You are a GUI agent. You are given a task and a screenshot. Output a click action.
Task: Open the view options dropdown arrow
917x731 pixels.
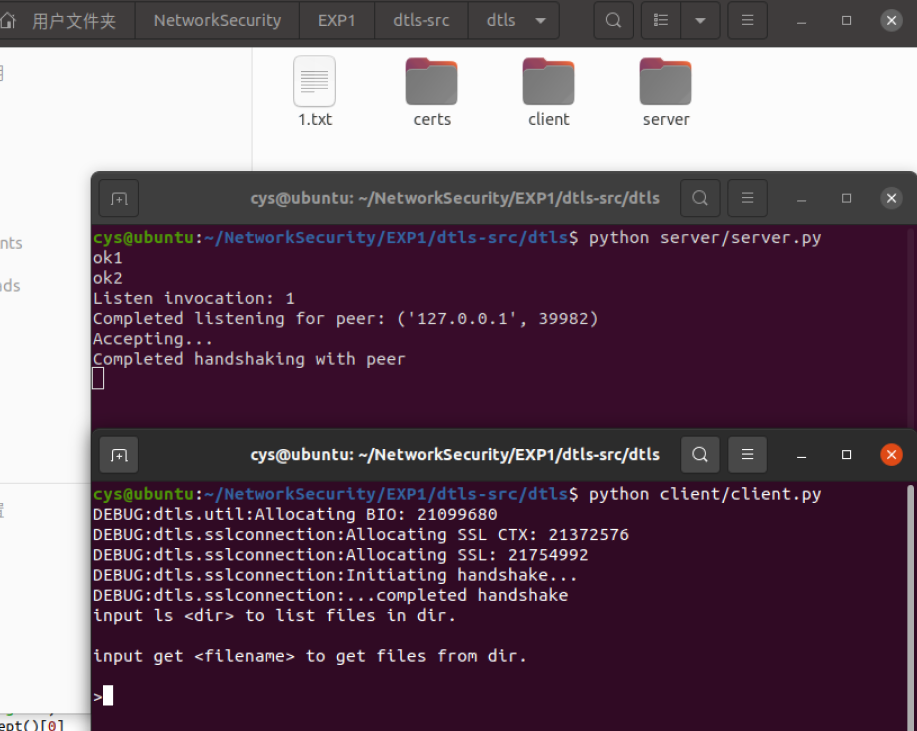pos(700,20)
